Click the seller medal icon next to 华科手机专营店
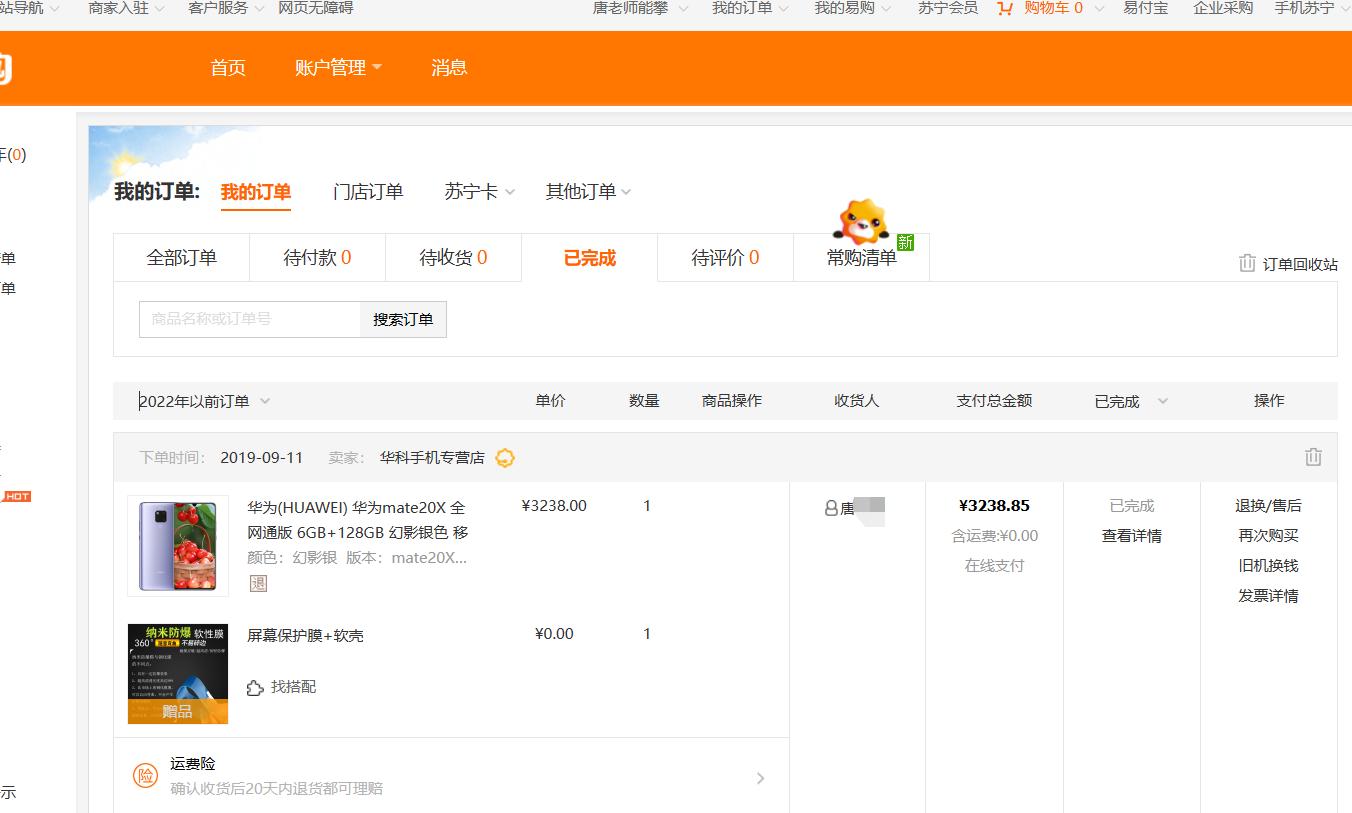The image size is (1352, 813). 505,457
